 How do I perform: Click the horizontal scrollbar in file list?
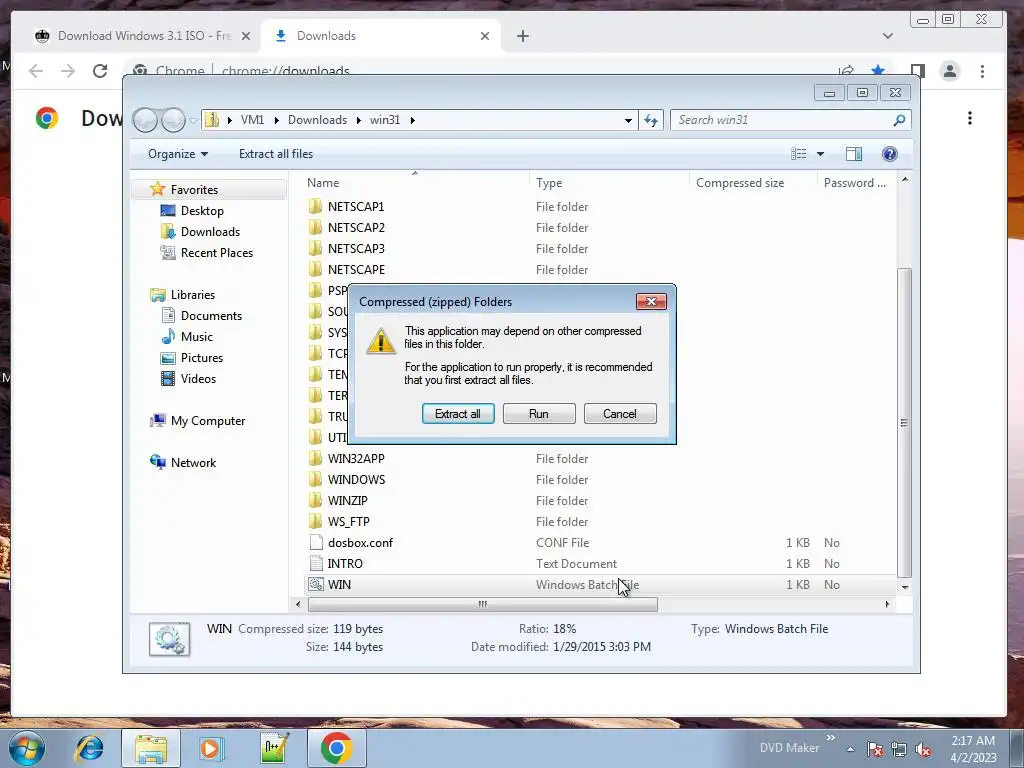[483, 604]
